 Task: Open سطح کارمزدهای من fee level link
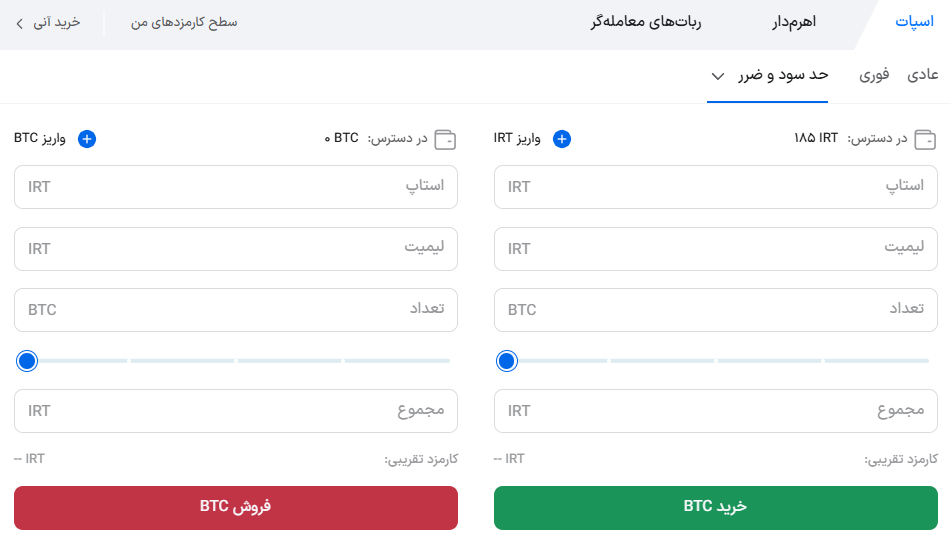[x=184, y=22]
